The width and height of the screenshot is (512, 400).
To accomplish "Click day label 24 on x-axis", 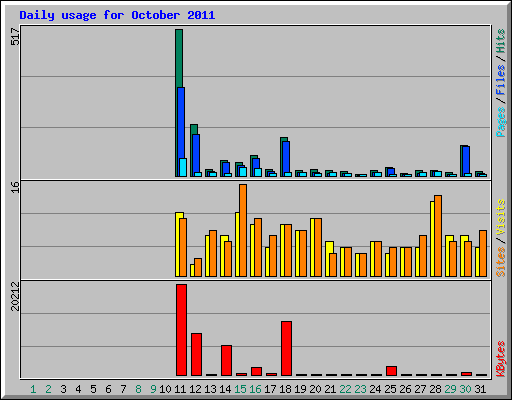I will [375, 389].
